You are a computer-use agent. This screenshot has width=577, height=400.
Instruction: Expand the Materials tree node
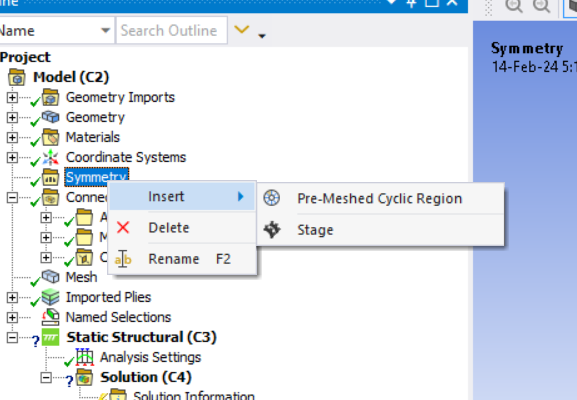(x=12, y=137)
